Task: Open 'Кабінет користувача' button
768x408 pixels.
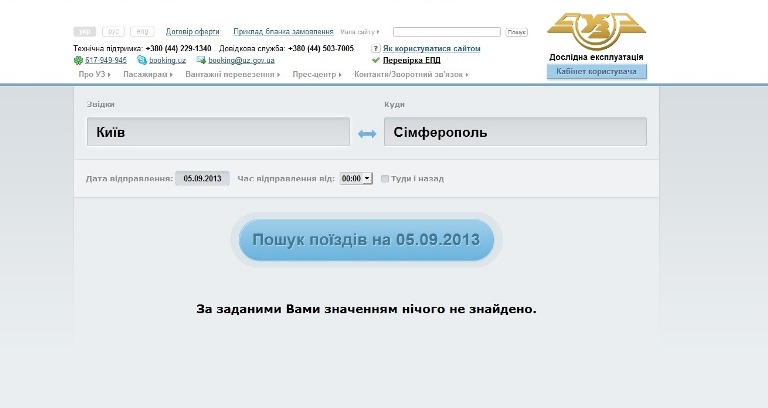Action: point(596,72)
